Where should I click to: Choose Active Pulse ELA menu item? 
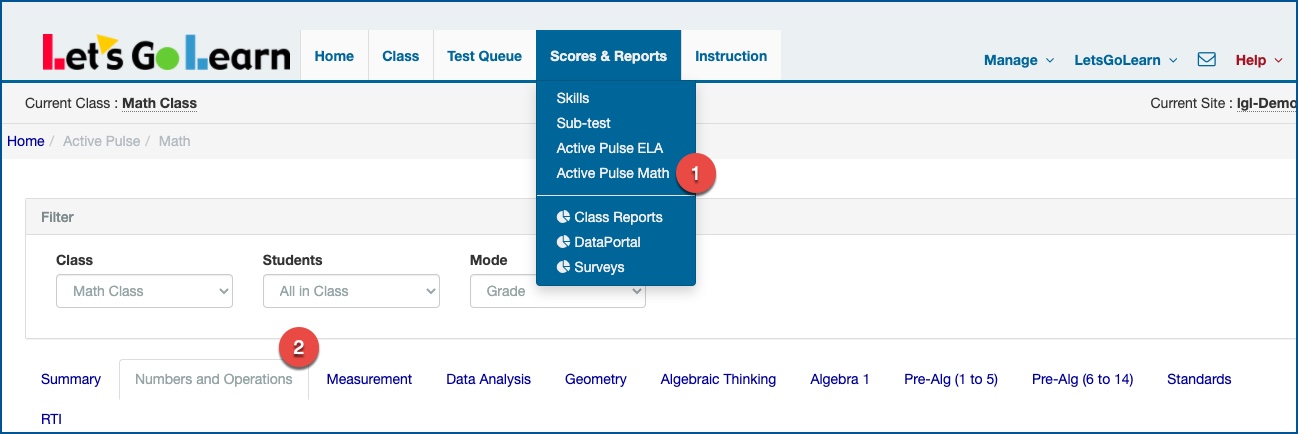tap(609, 148)
